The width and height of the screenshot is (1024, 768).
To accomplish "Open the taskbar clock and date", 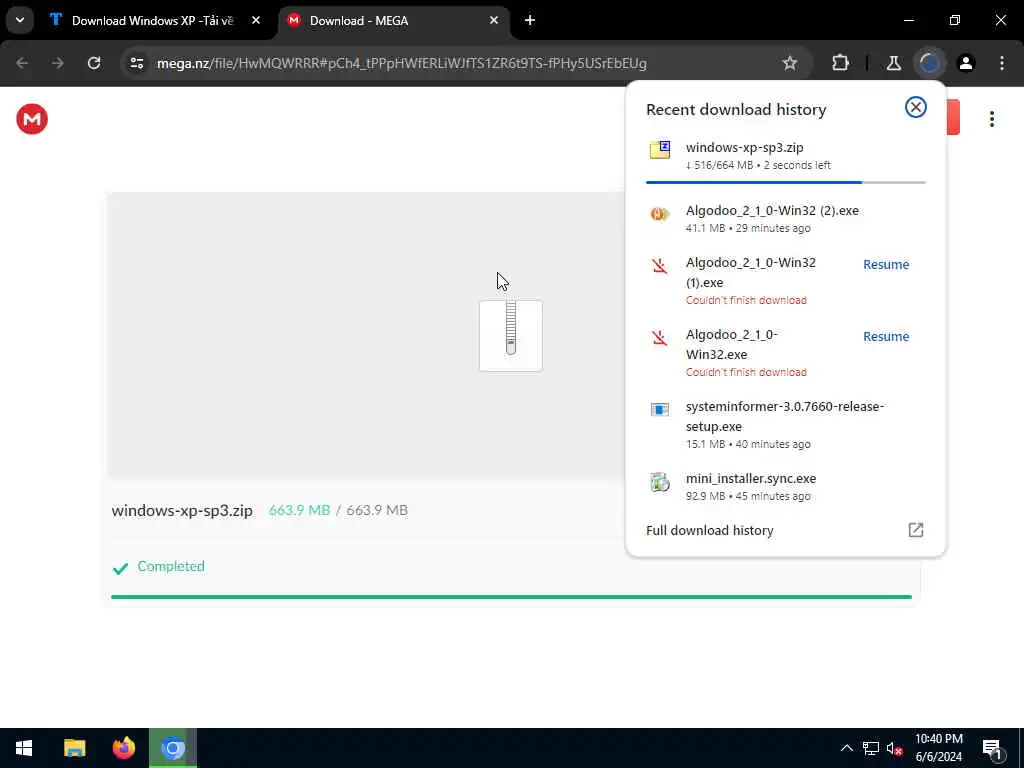I will pyautogui.click(x=938, y=748).
